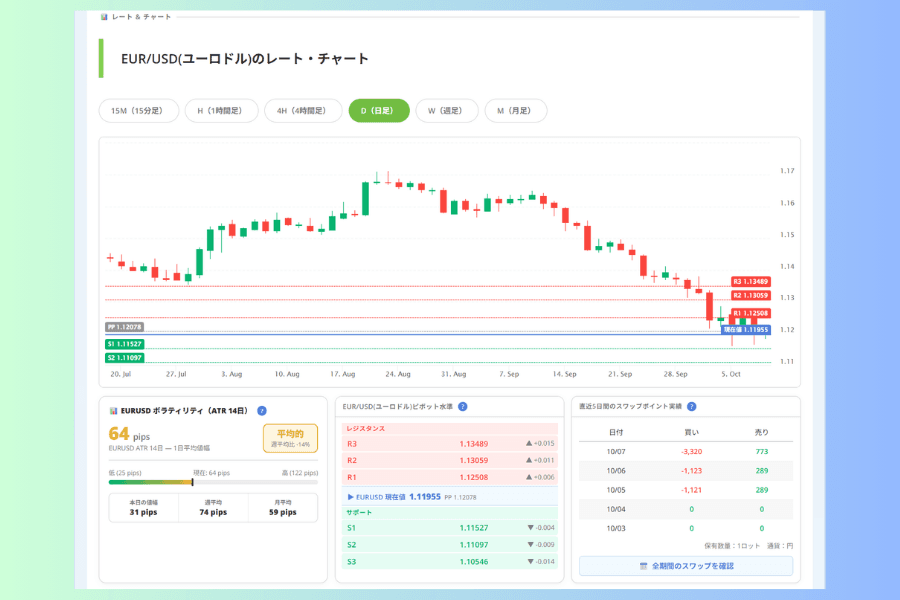The image size is (900, 600).
Task: Open help icon next to スワップポイント実績 title
Action: (692, 407)
